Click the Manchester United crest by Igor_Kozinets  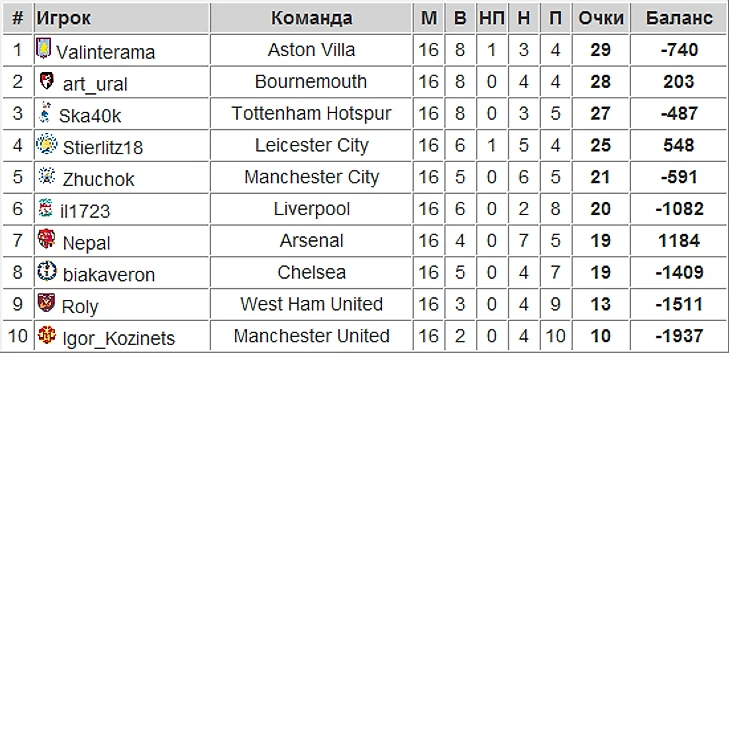pos(46,335)
